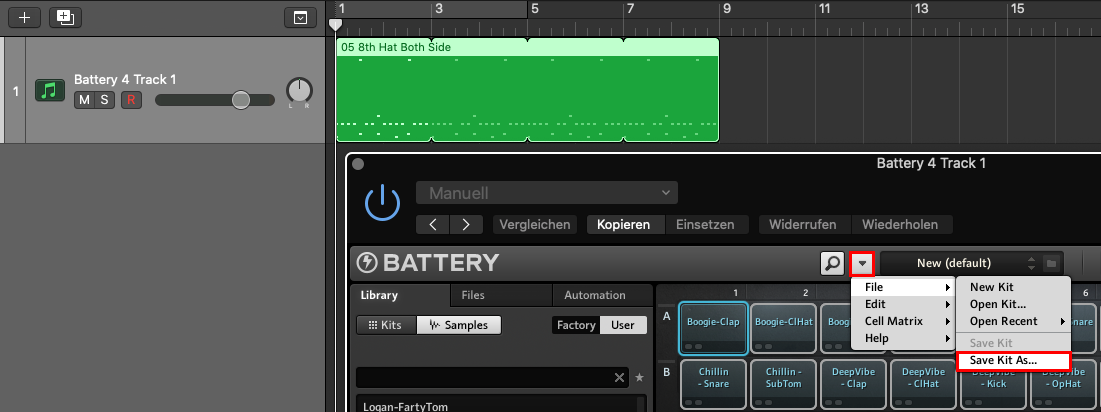Open the Cell Matrix submenu
1101x412 pixels.
pos(902,321)
